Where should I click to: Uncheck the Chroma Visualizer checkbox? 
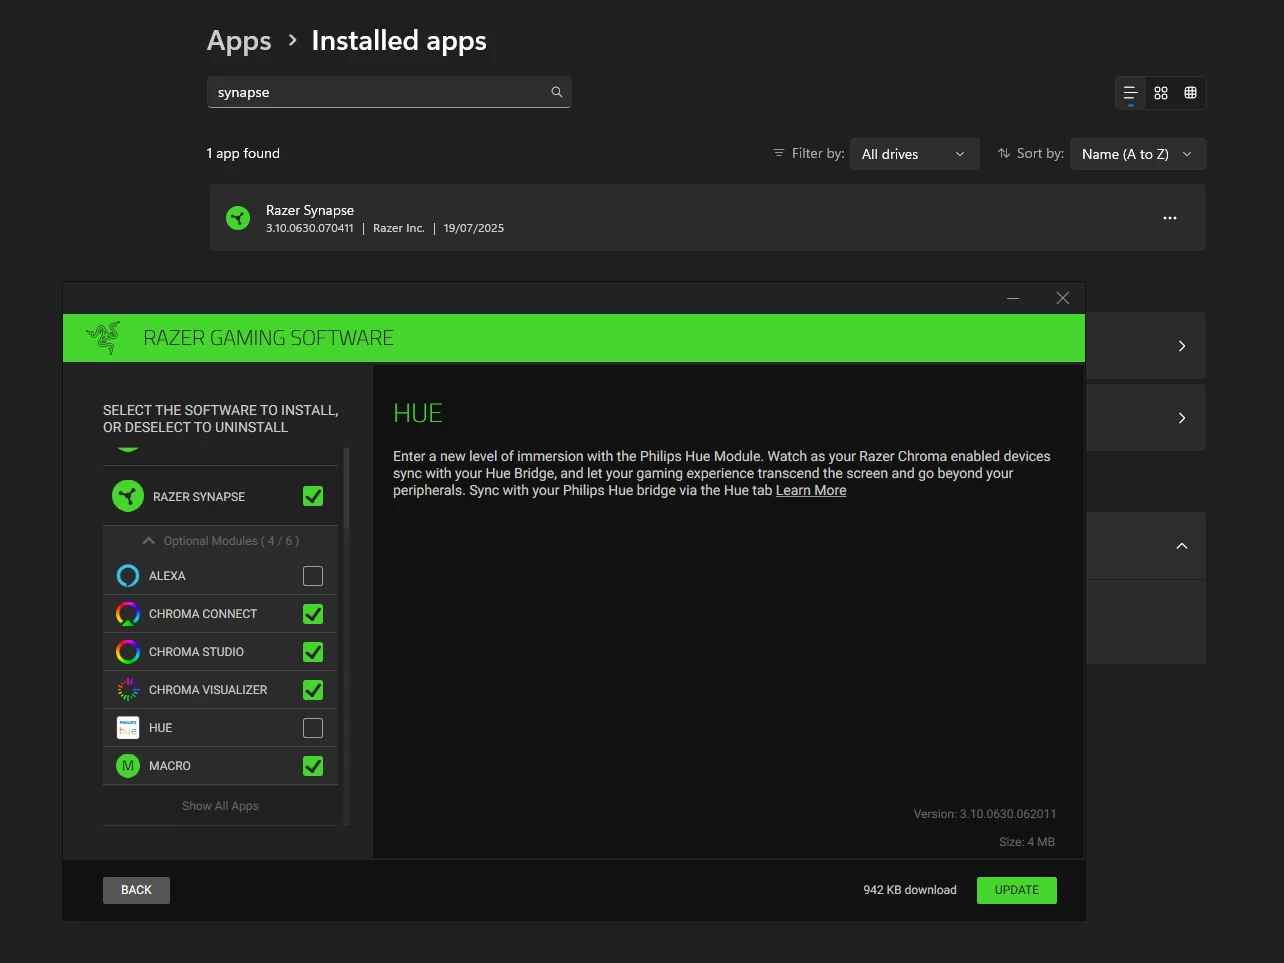pos(313,690)
